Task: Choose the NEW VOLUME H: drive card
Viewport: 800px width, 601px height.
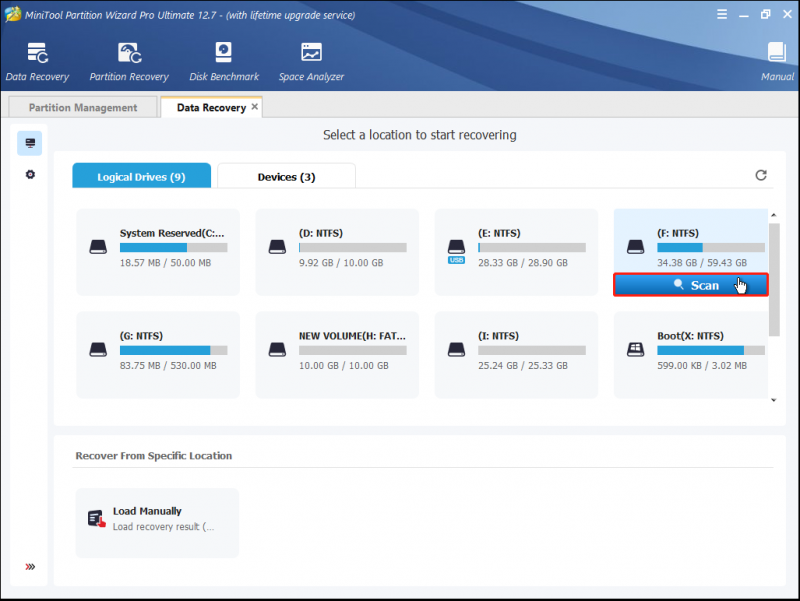Action: [x=337, y=355]
